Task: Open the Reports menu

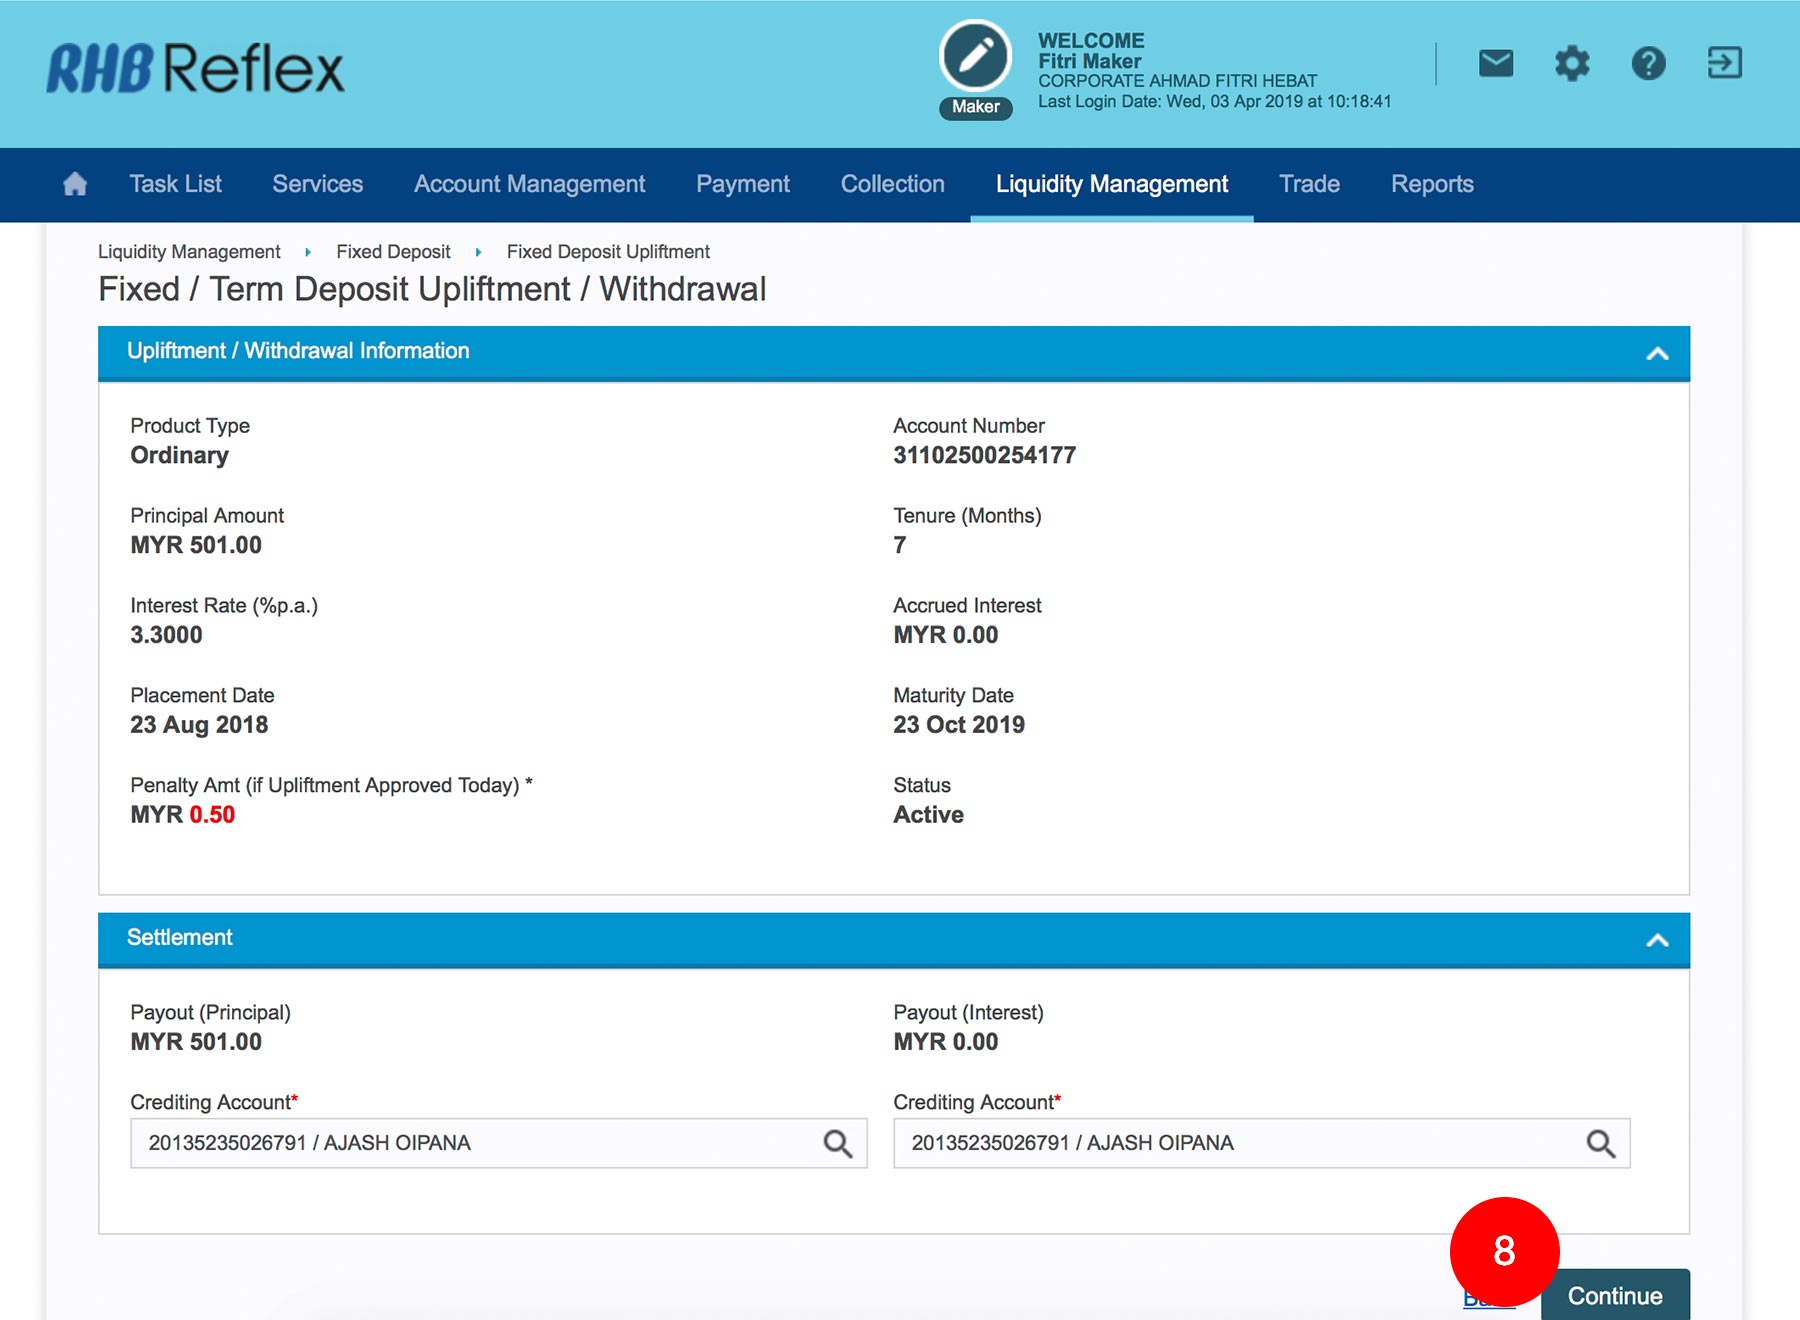Action: tap(1432, 184)
